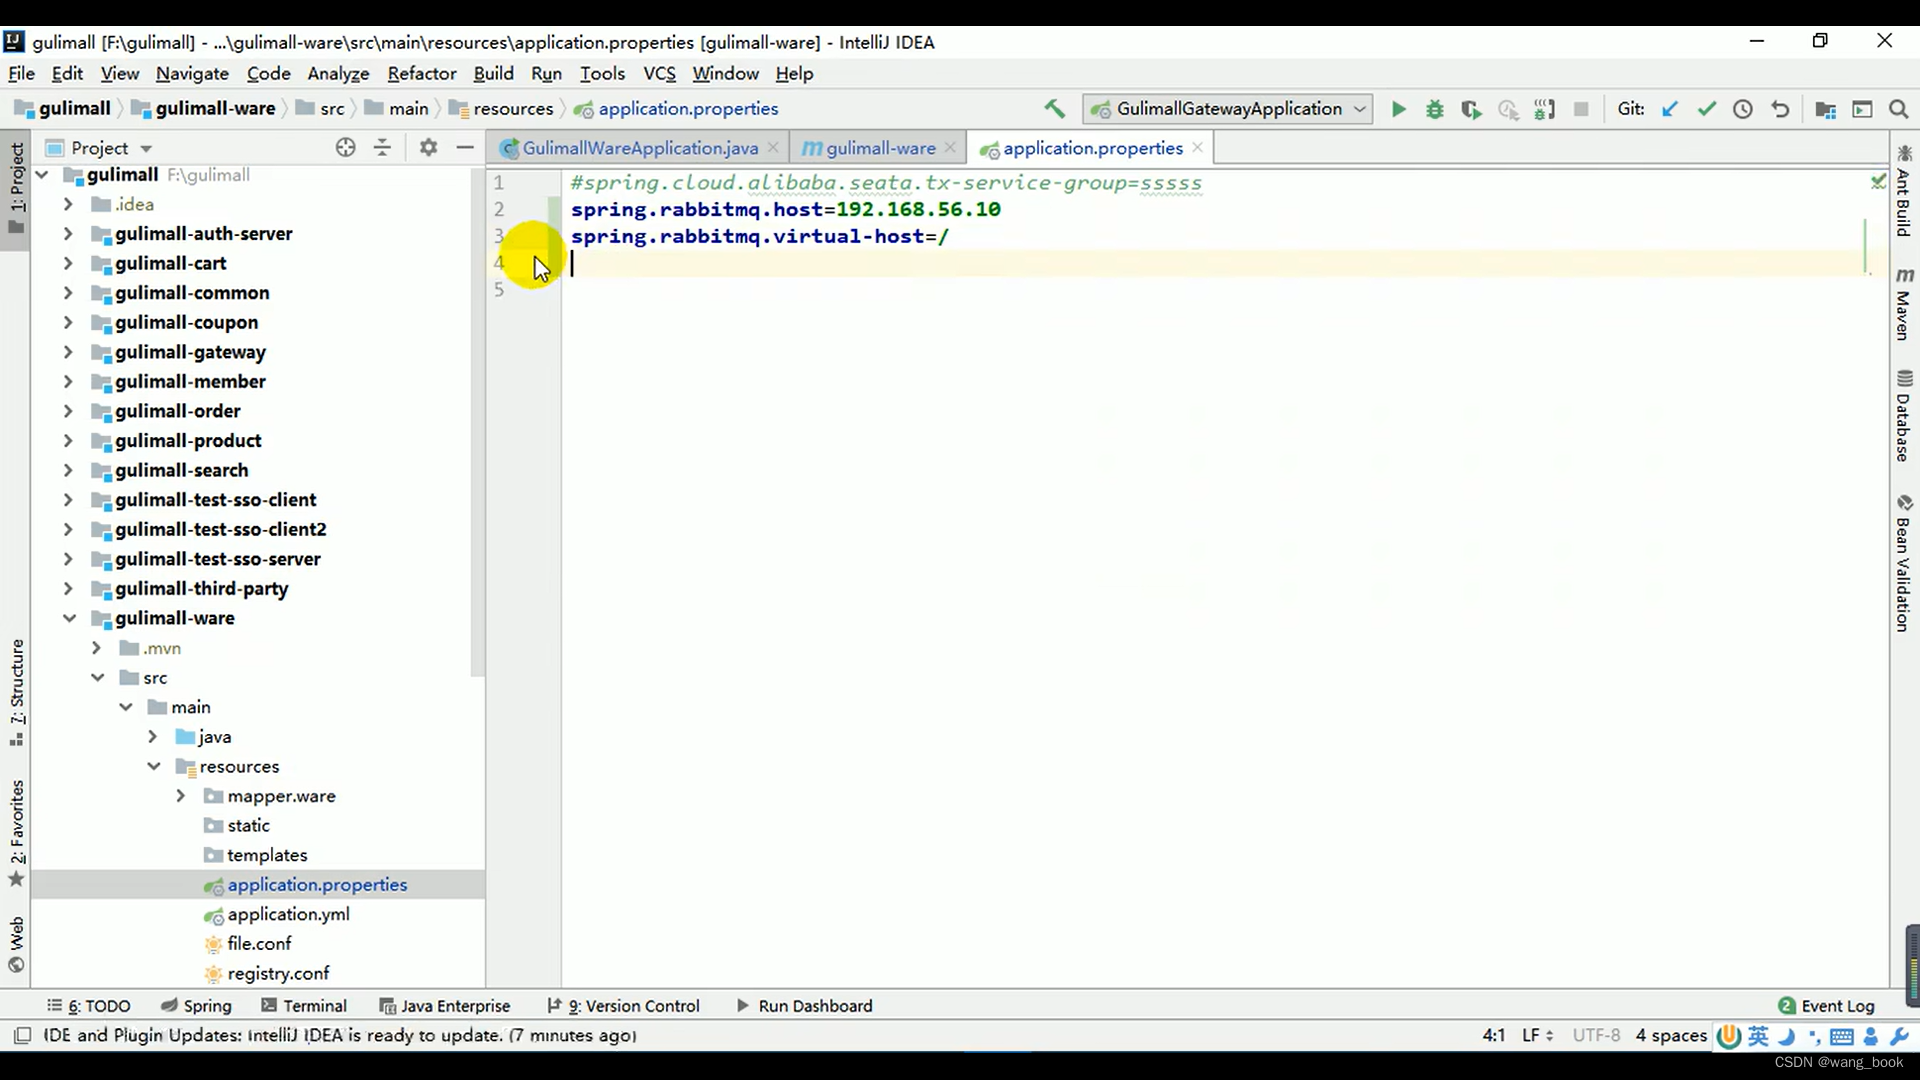Click the gulimall-ware breadcrumb
This screenshot has height=1080, width=1920.
click(215, 109)
